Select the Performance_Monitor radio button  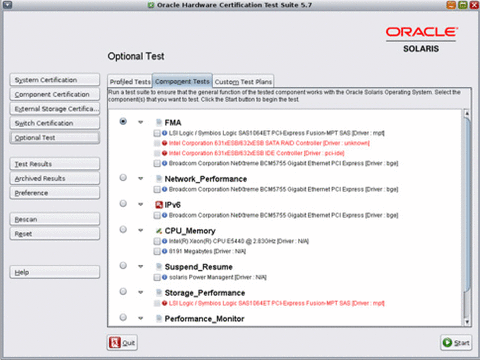point(123,317)
